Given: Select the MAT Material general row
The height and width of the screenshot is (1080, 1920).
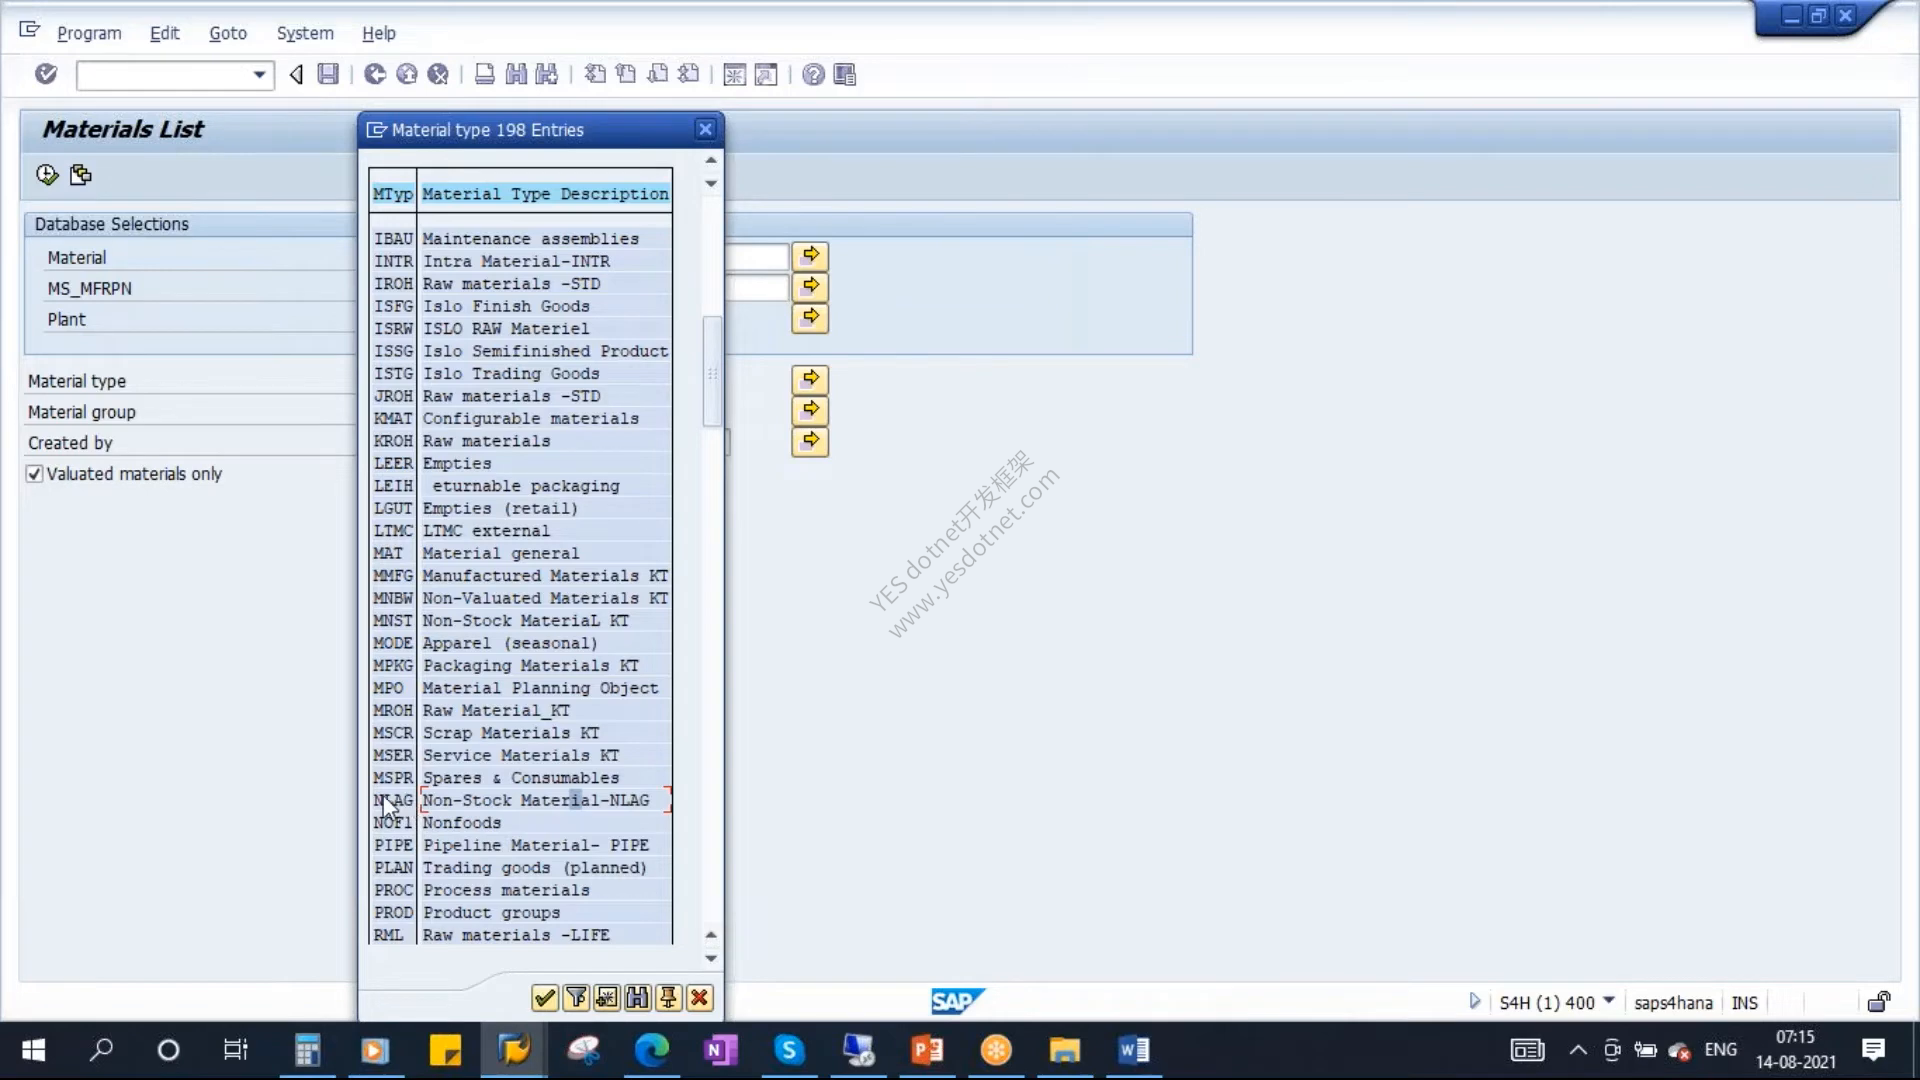Looking at the screenshot, I should 520,553.
